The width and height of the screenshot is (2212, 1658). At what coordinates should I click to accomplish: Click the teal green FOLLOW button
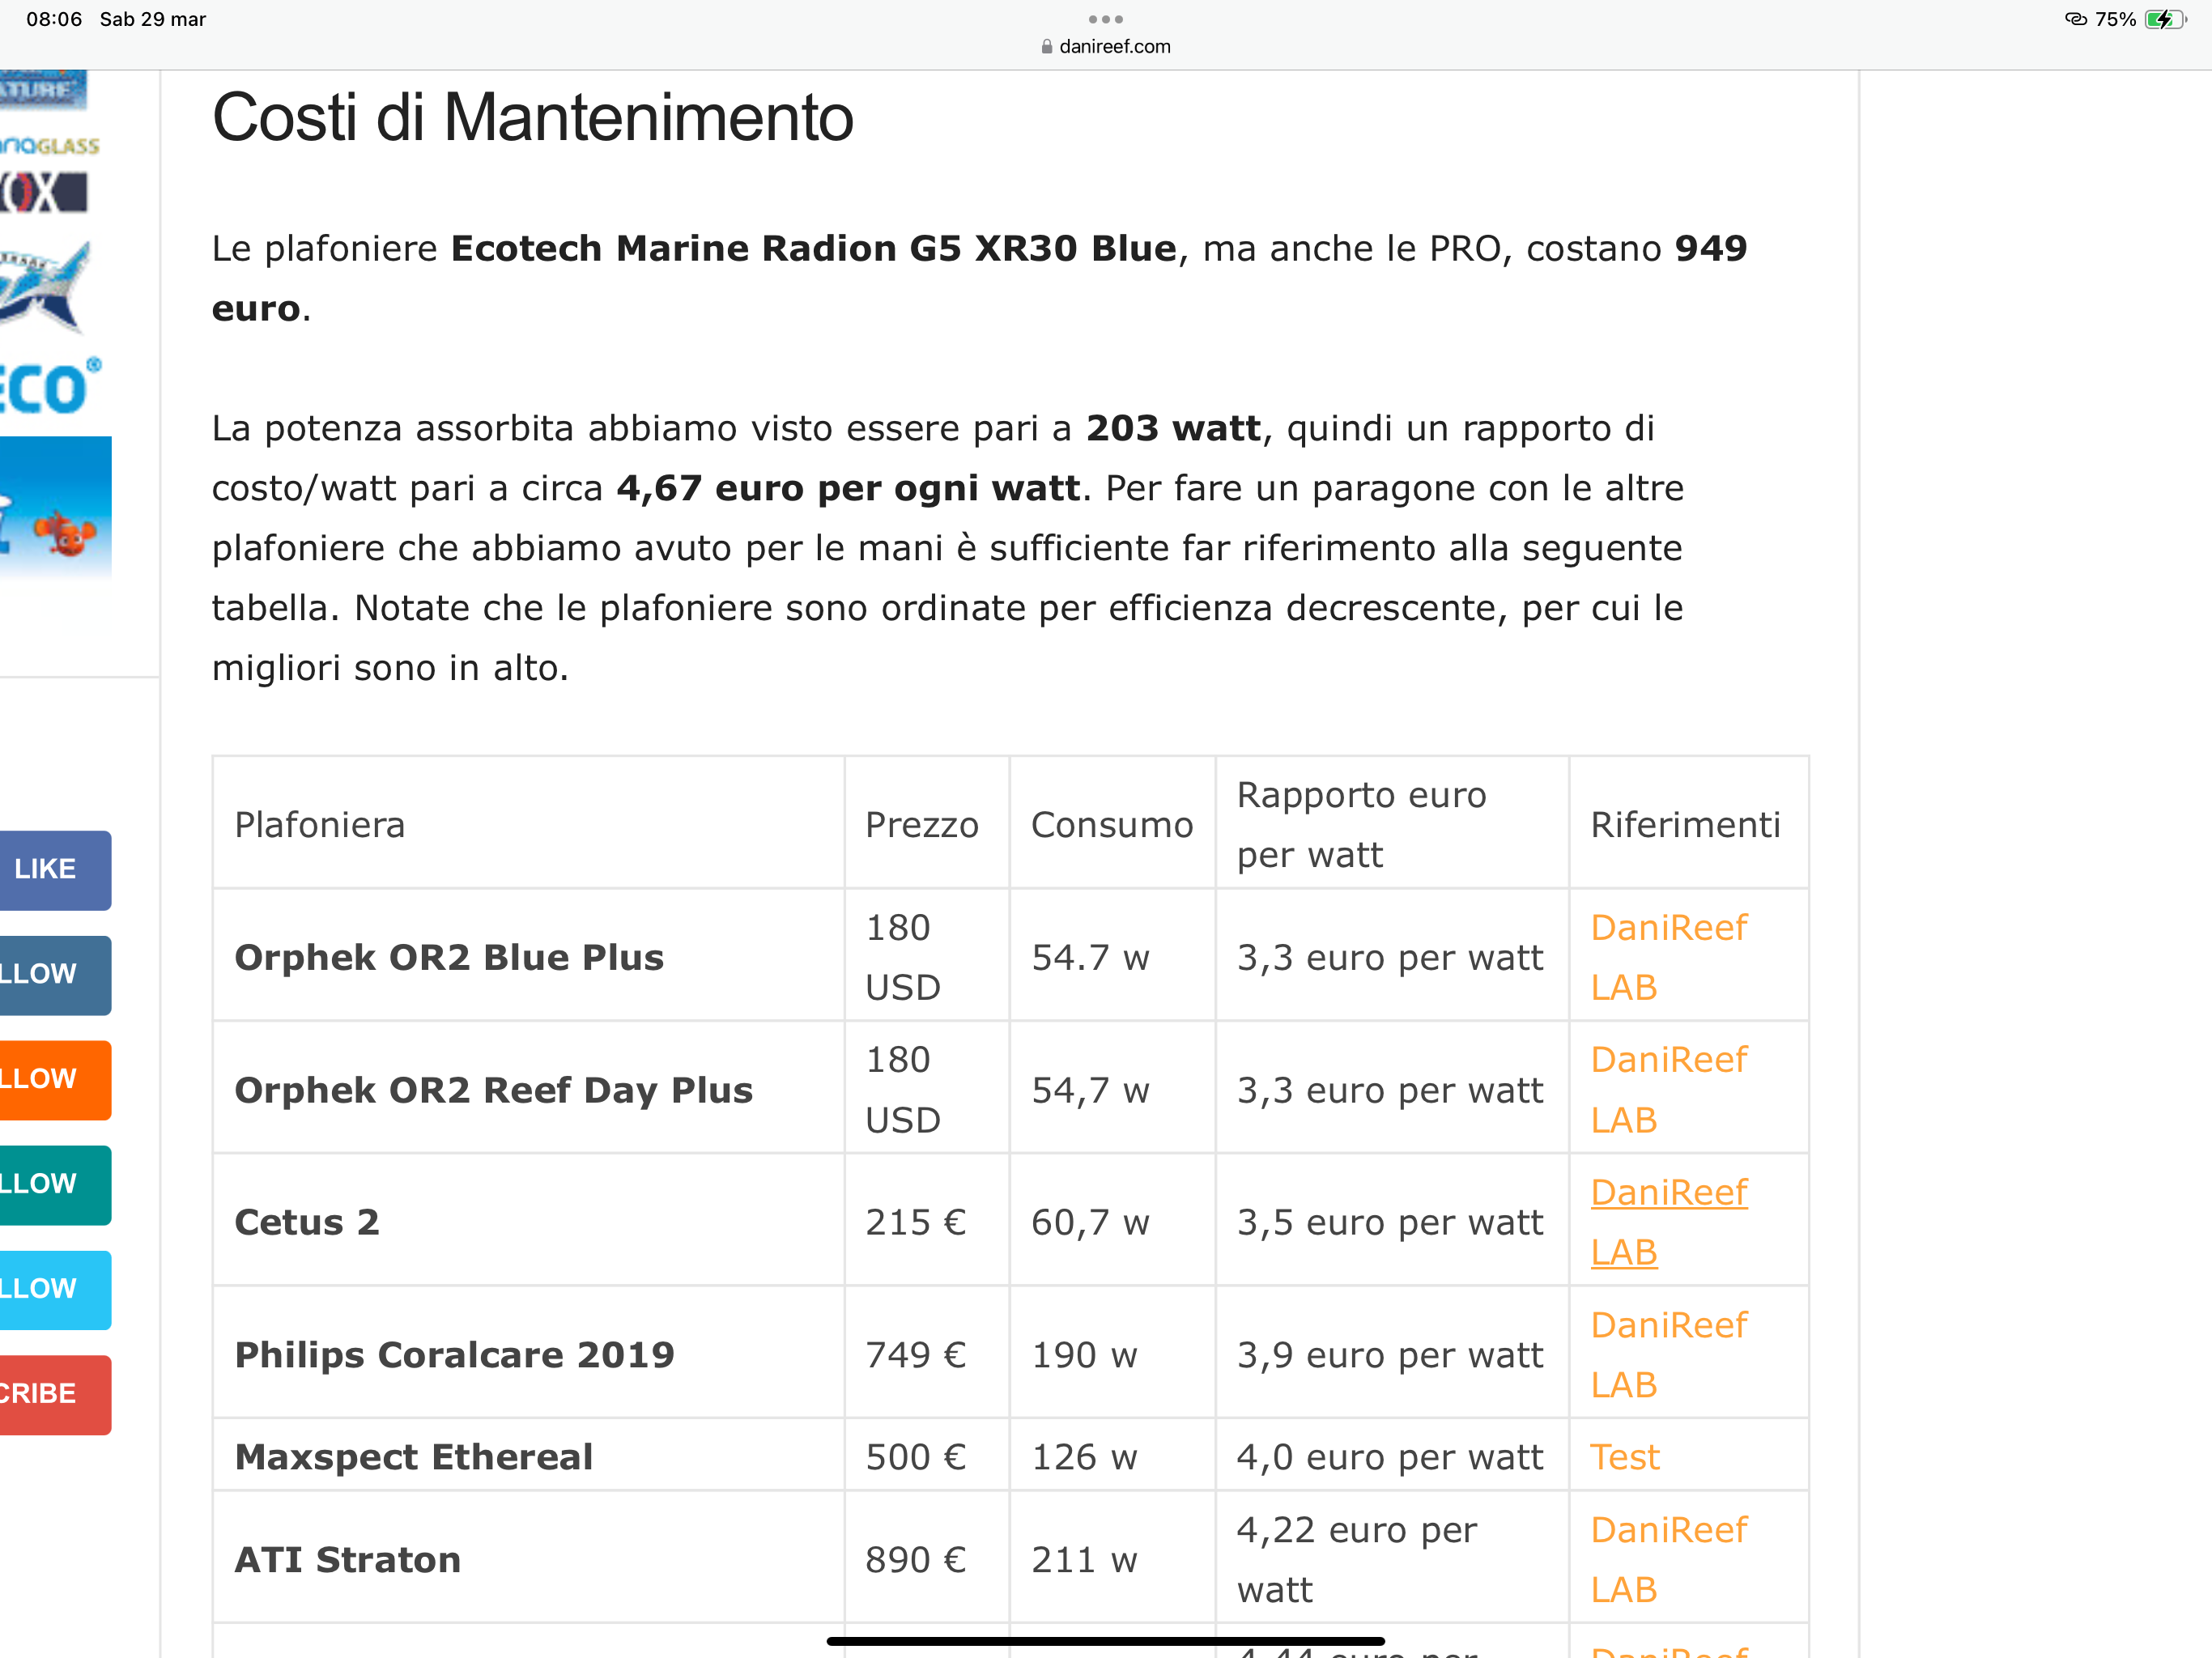55,1185
